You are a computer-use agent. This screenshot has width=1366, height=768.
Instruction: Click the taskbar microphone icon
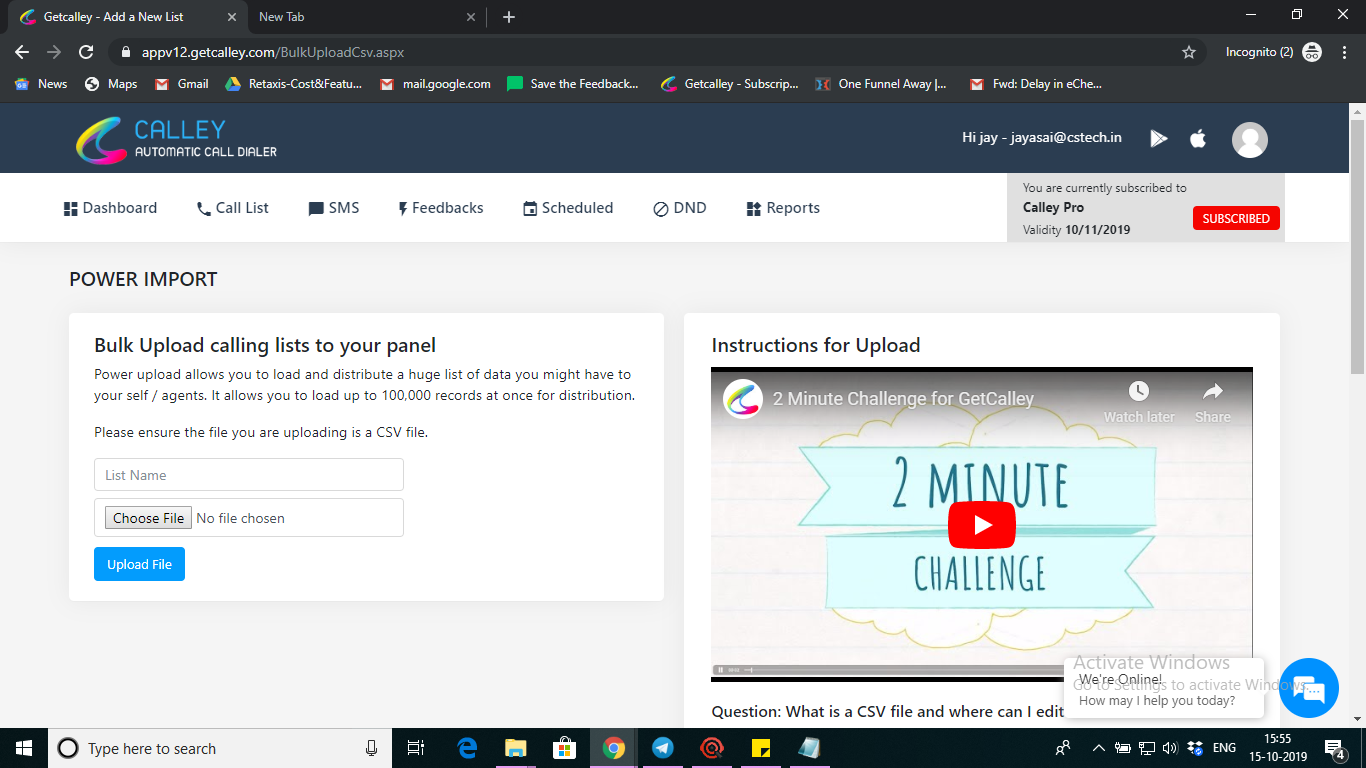coord(371,748)
